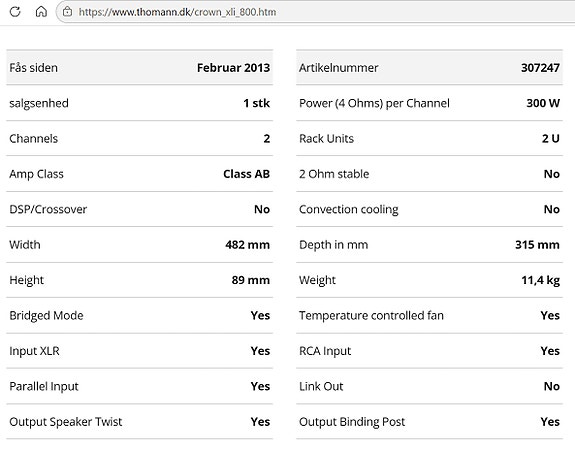This screenshot has width=575, height=450.
Task: Select the DSP/Crossover row label
Action: 48,209
